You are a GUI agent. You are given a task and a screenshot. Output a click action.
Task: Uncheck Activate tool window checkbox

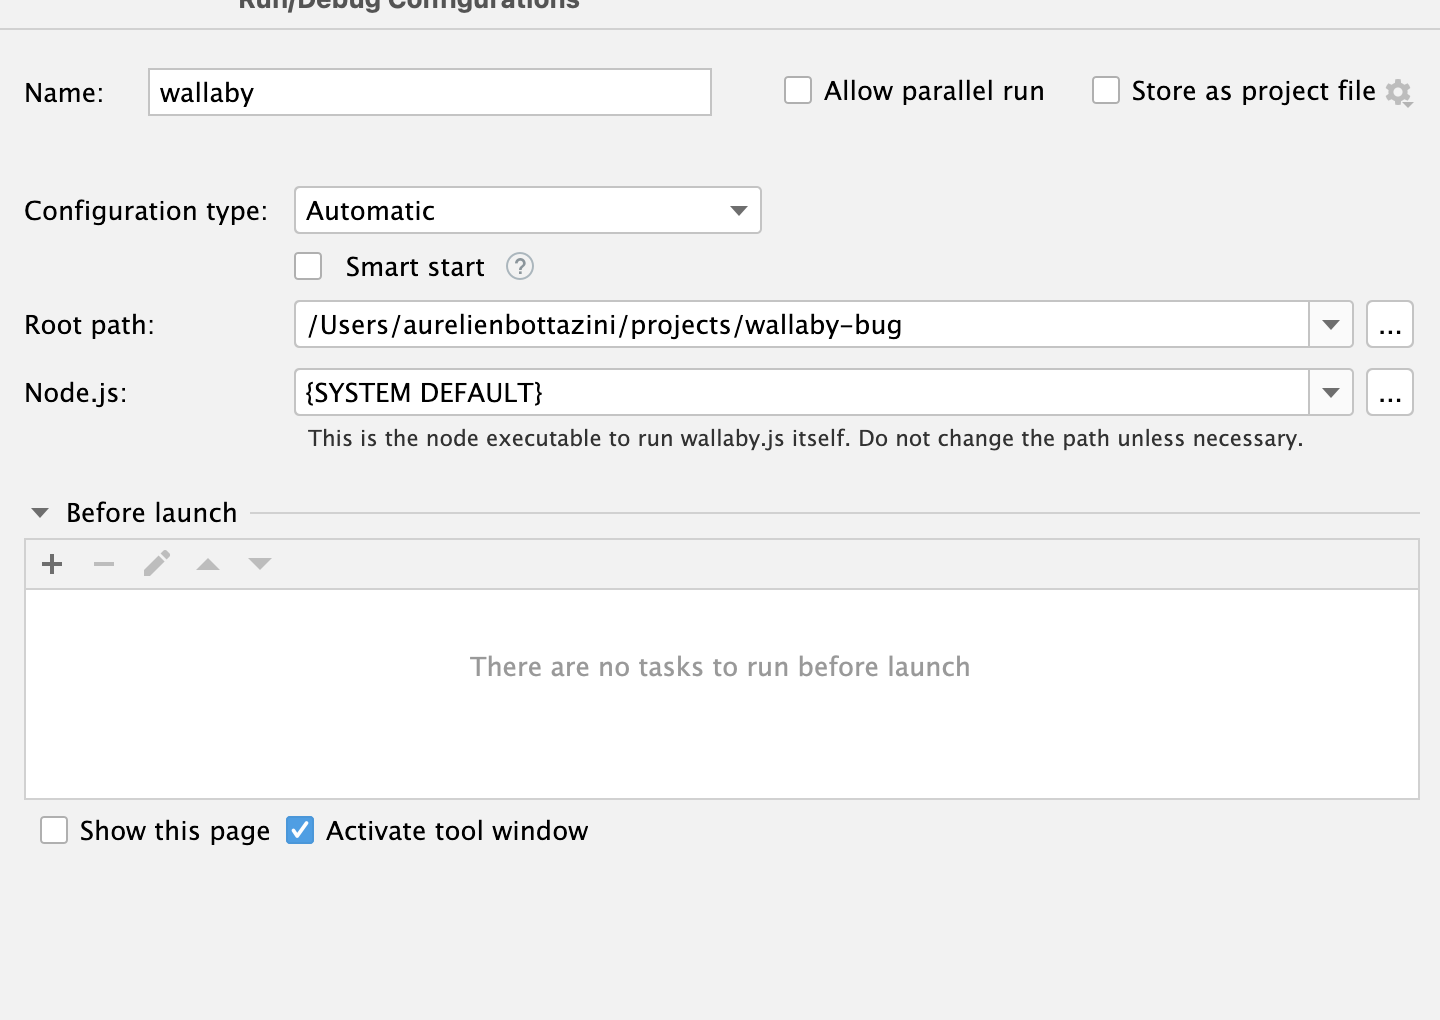300,831
